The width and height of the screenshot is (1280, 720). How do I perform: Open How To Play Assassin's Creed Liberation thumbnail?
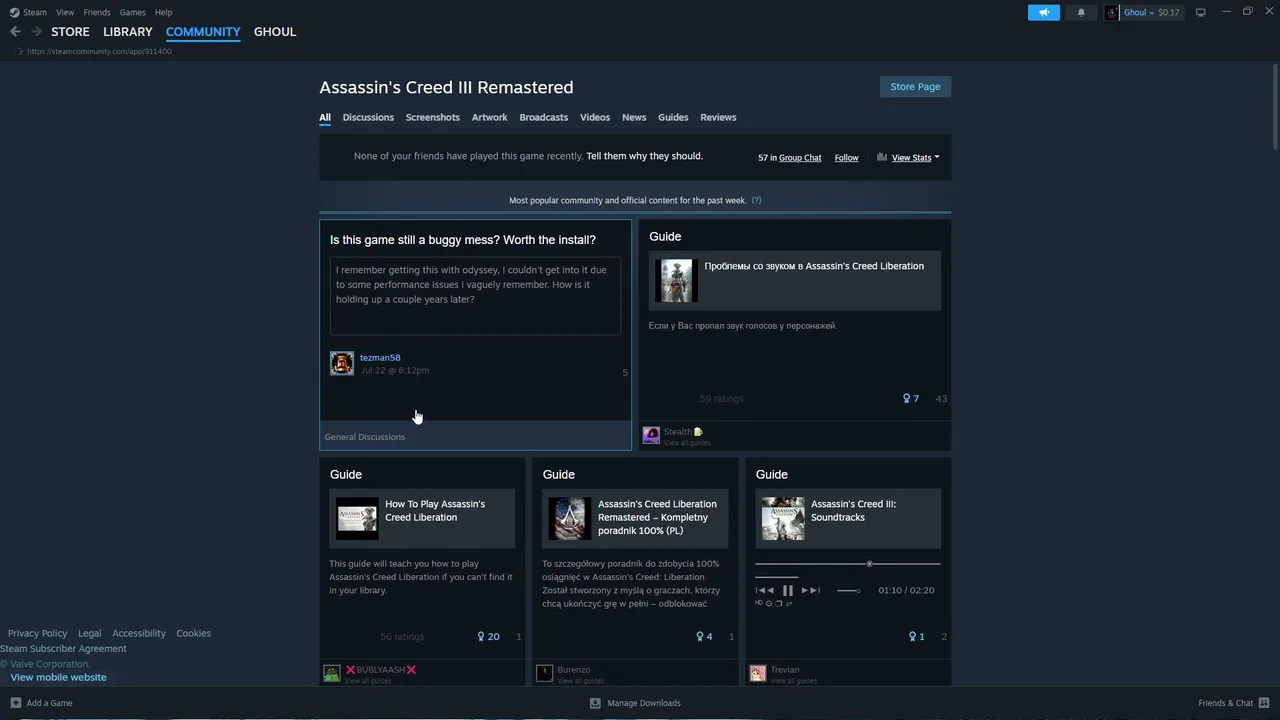click(x=357, y=518)
